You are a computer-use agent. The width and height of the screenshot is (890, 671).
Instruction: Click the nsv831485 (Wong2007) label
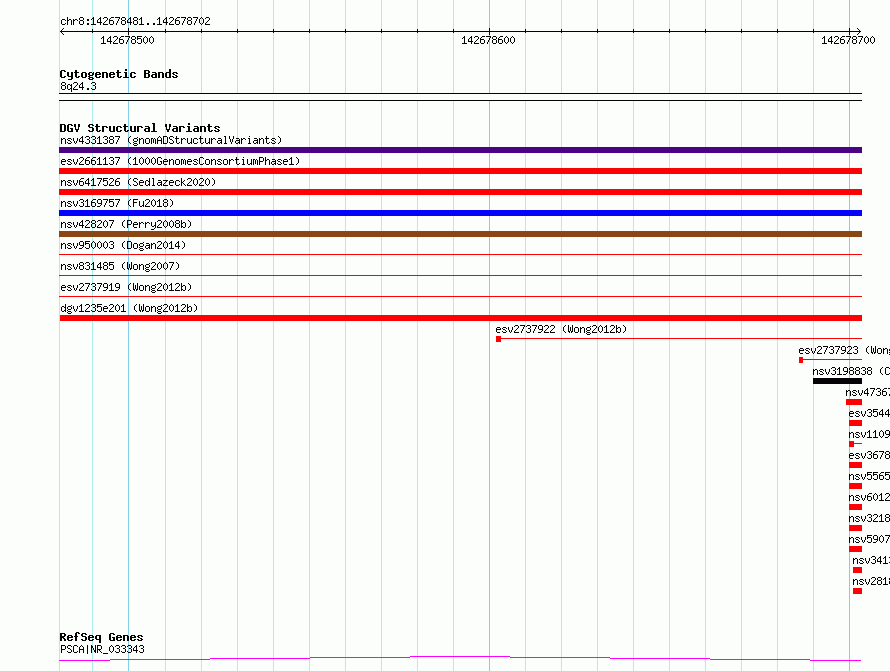click(120, 266)
